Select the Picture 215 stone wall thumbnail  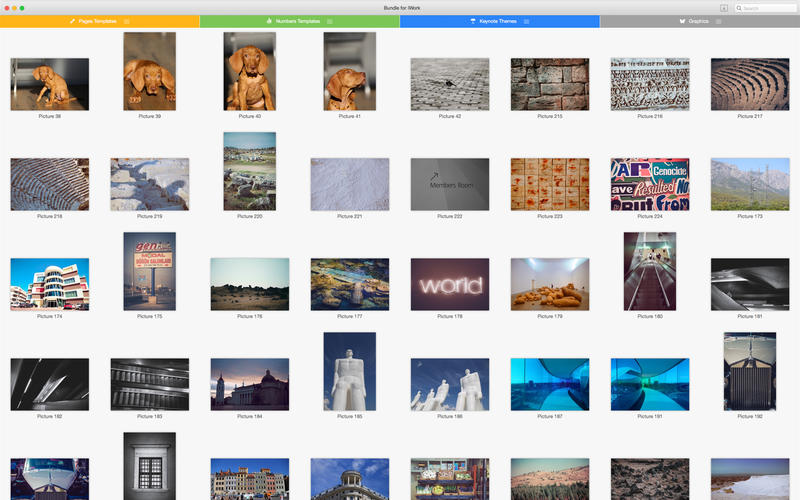[549, 84]
